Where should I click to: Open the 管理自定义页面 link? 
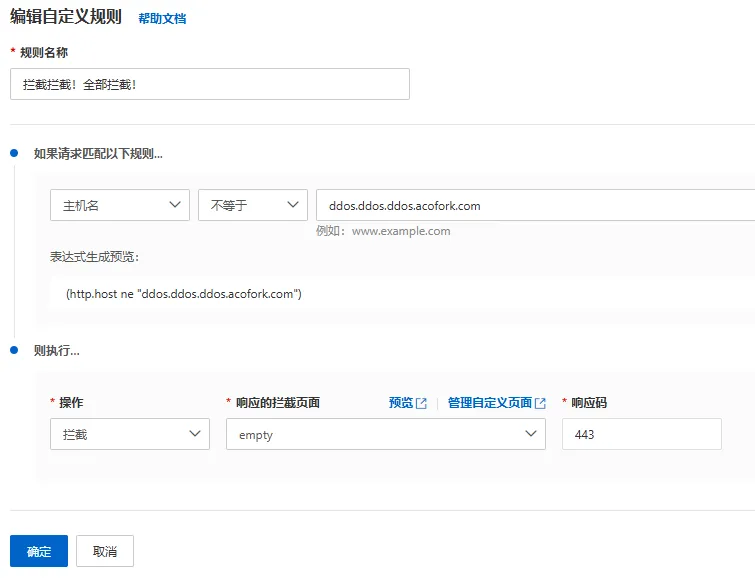coord(490,403)
